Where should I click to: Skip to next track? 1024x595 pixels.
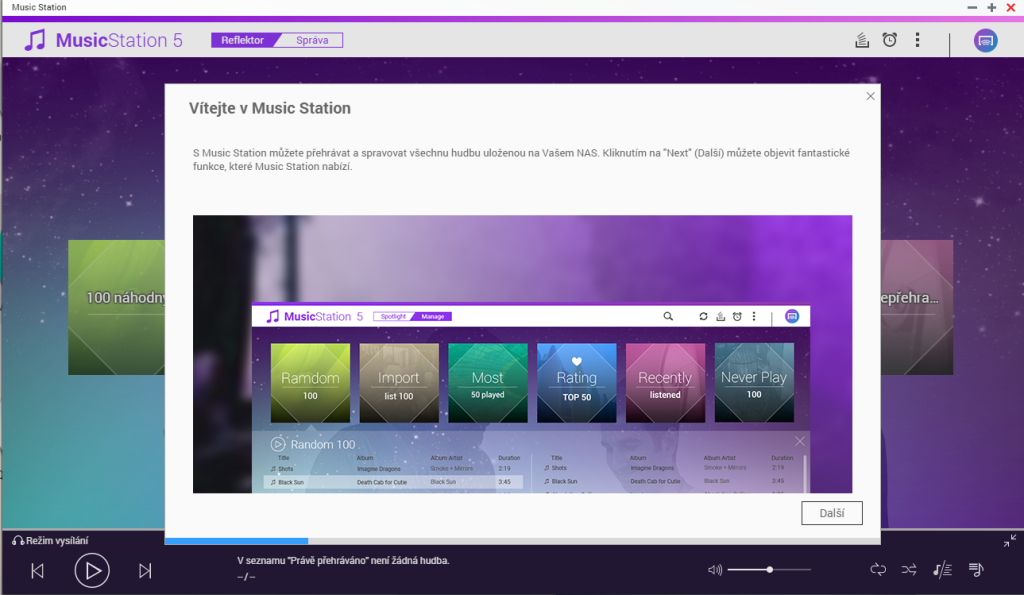(x=145, y=571)
